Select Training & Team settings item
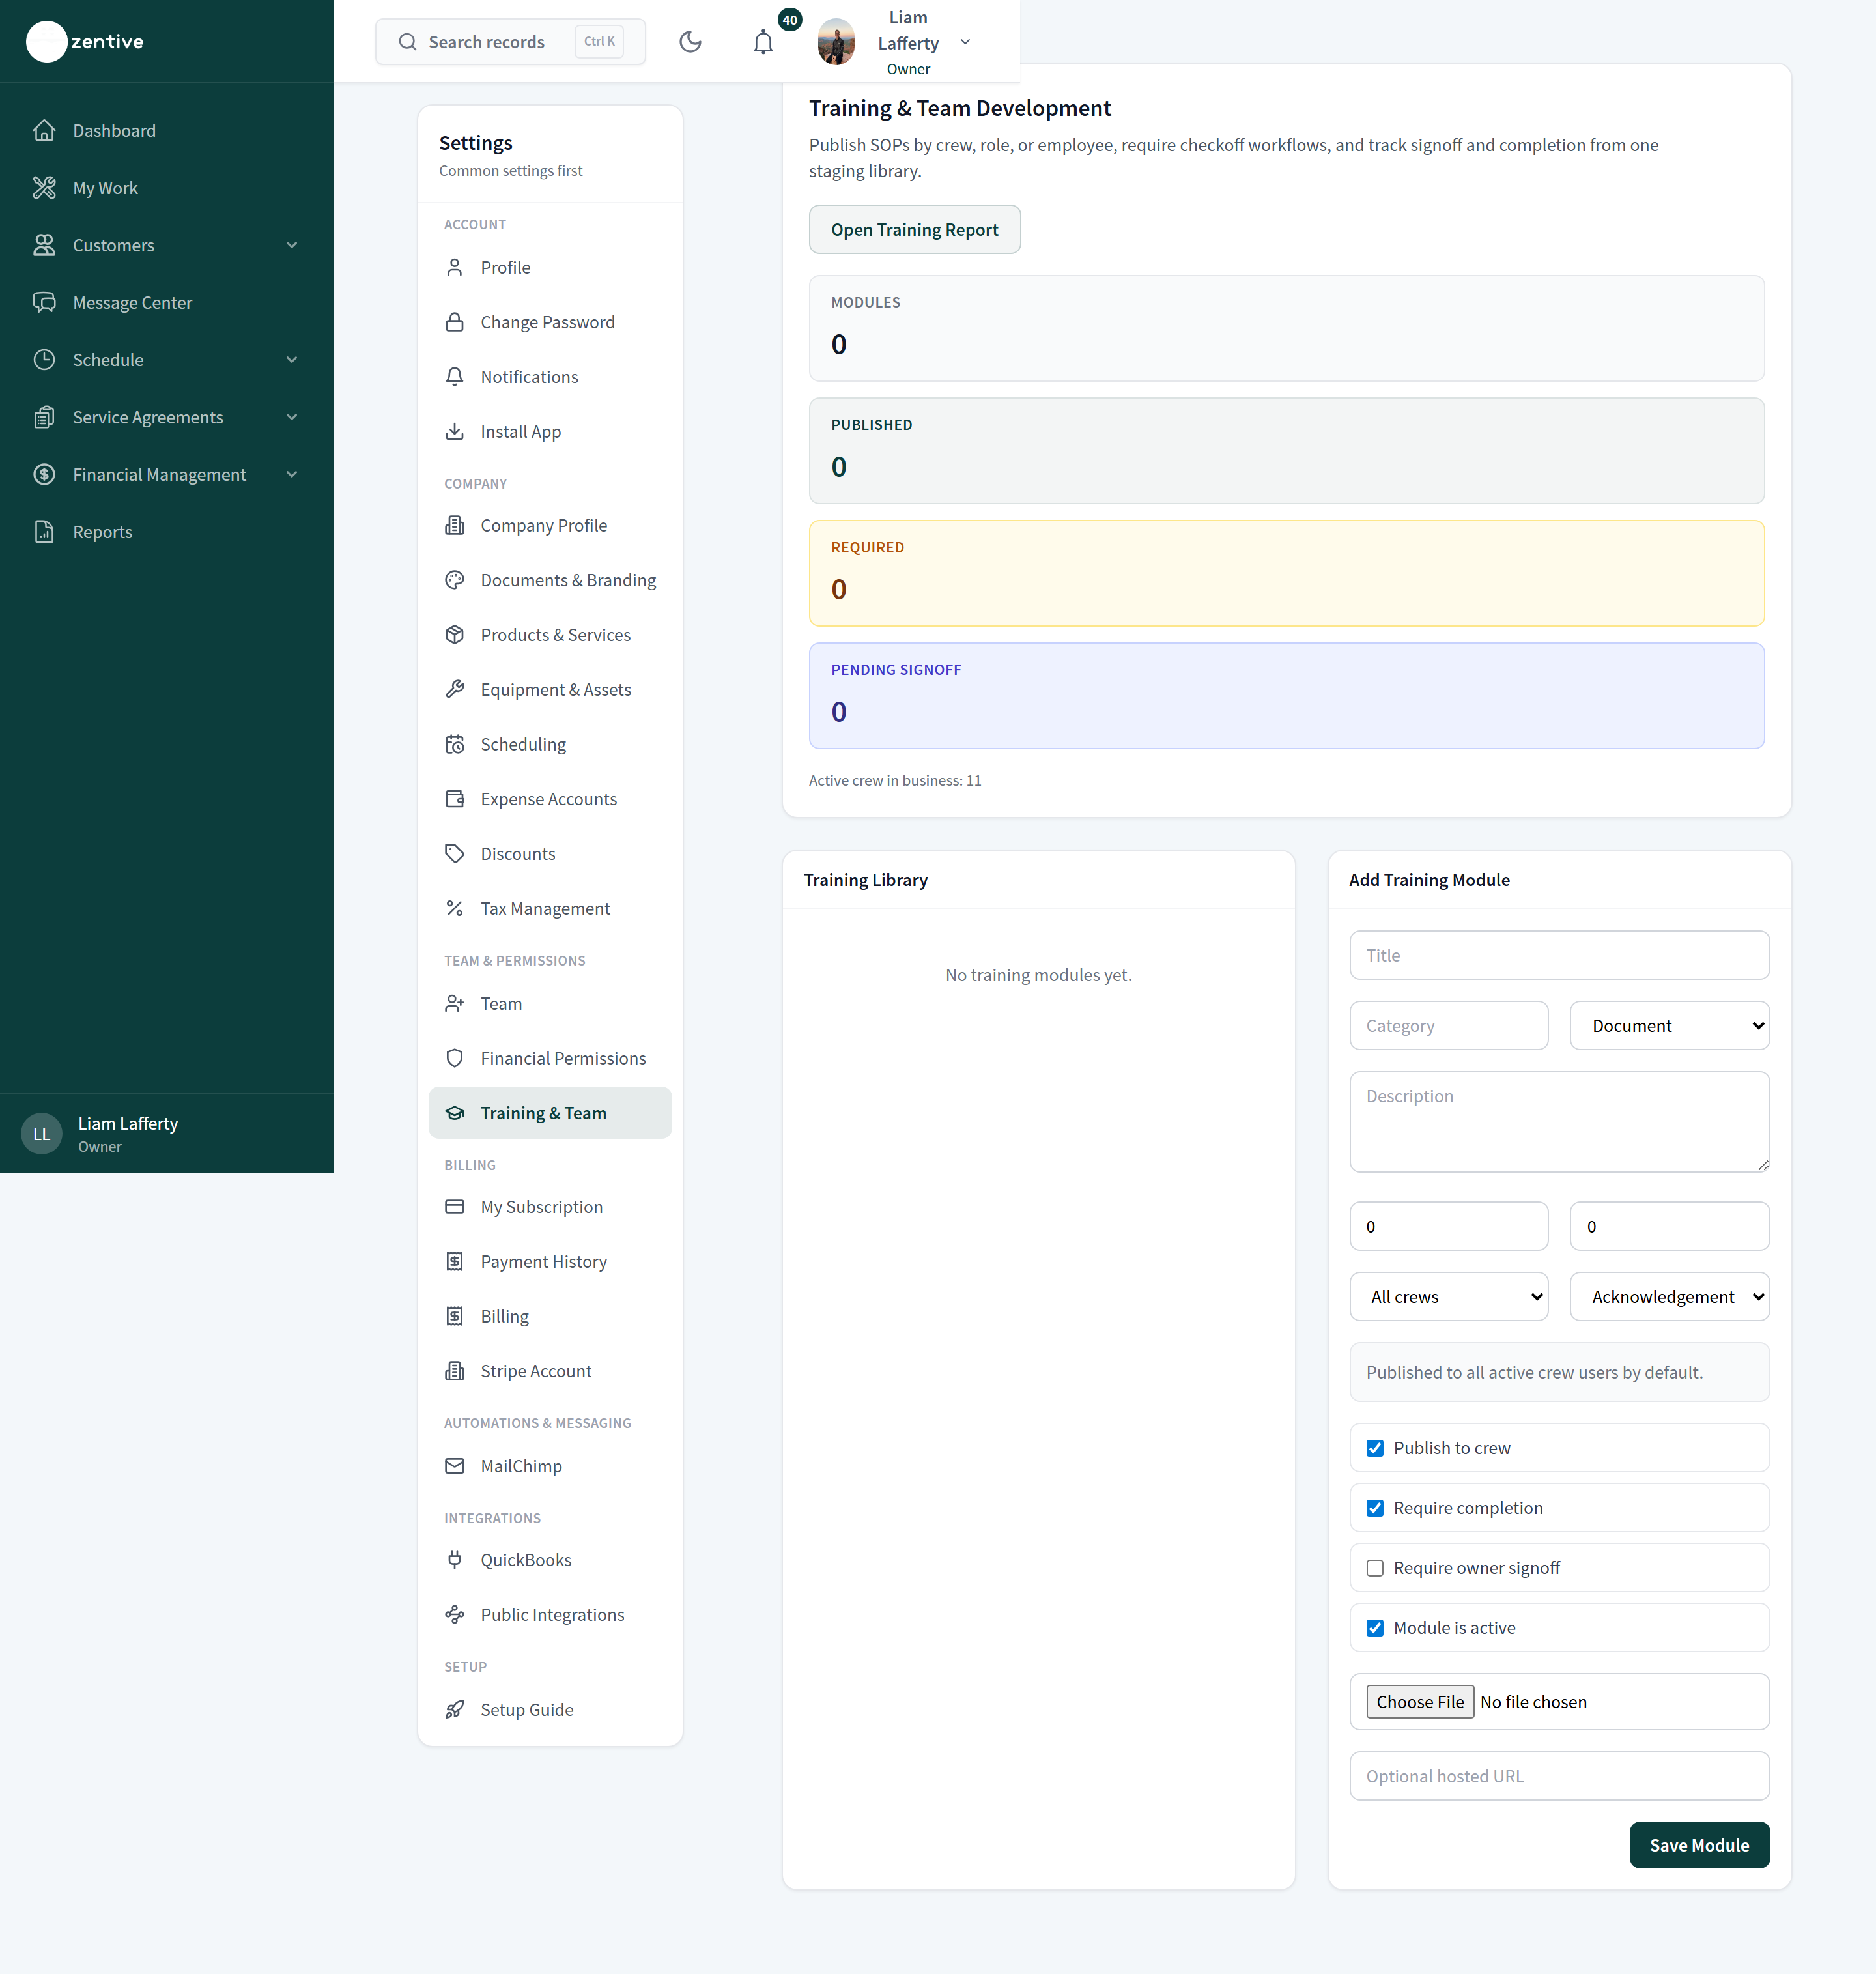The image size is (1876, 1974). [x=550, y=1113]
